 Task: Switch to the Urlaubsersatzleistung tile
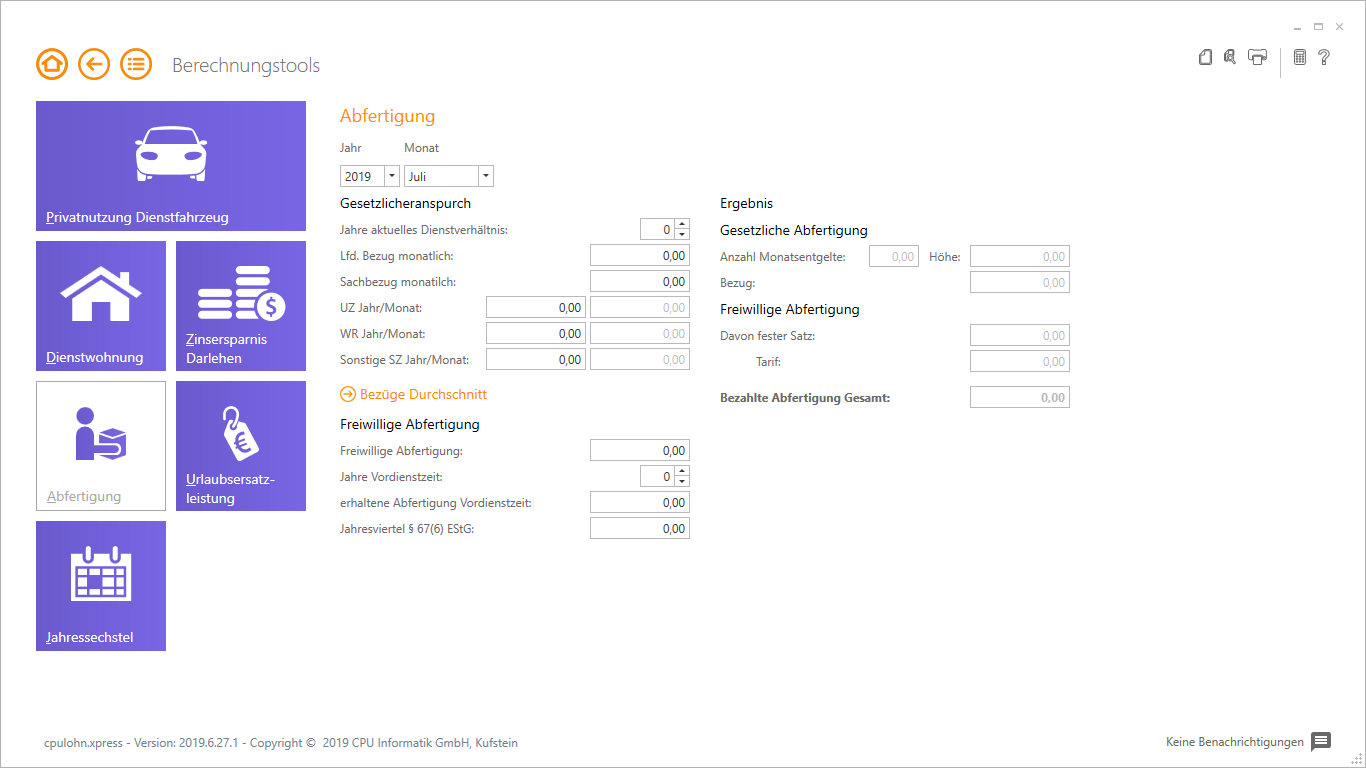pyautogui.click(x=241, y=446)
